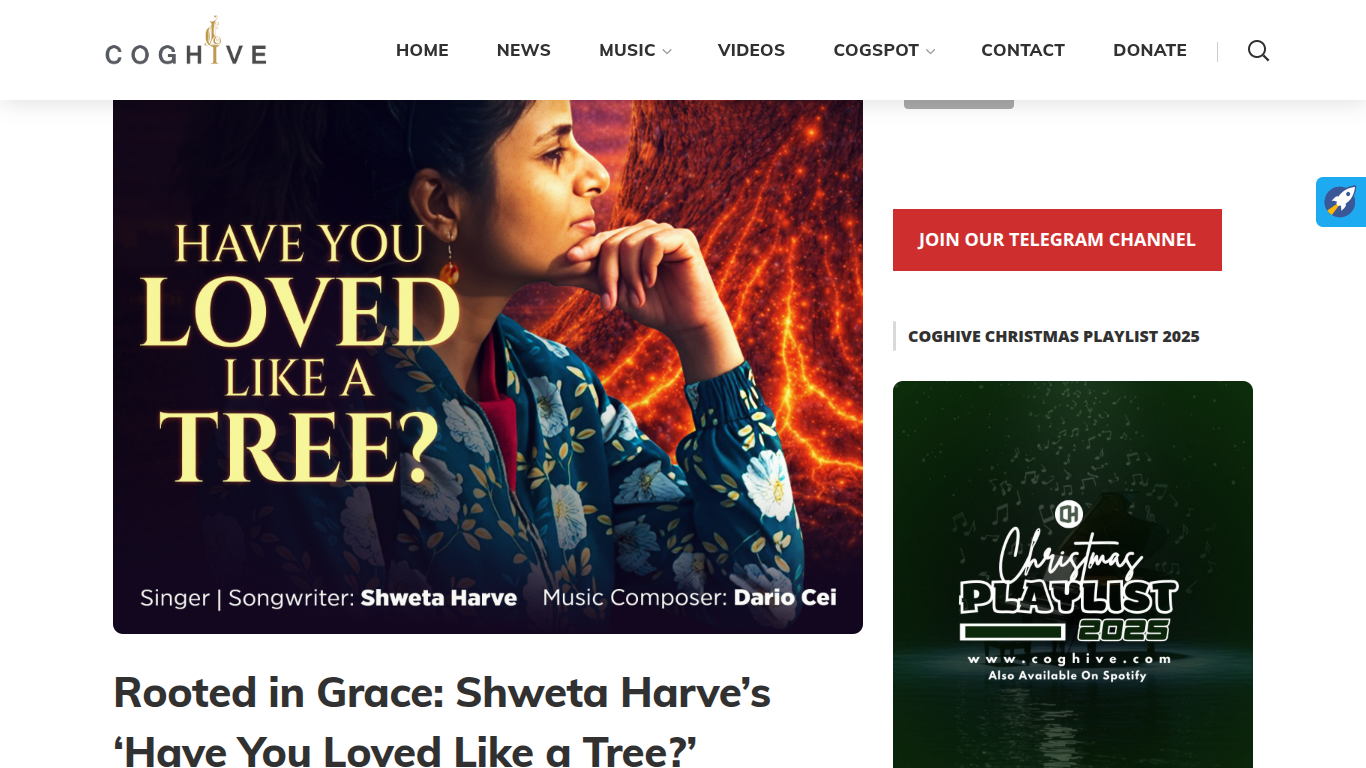1366x768 pixels.
Task: Expand the MUSIC dropdown chevron
Action: (667, 52)
